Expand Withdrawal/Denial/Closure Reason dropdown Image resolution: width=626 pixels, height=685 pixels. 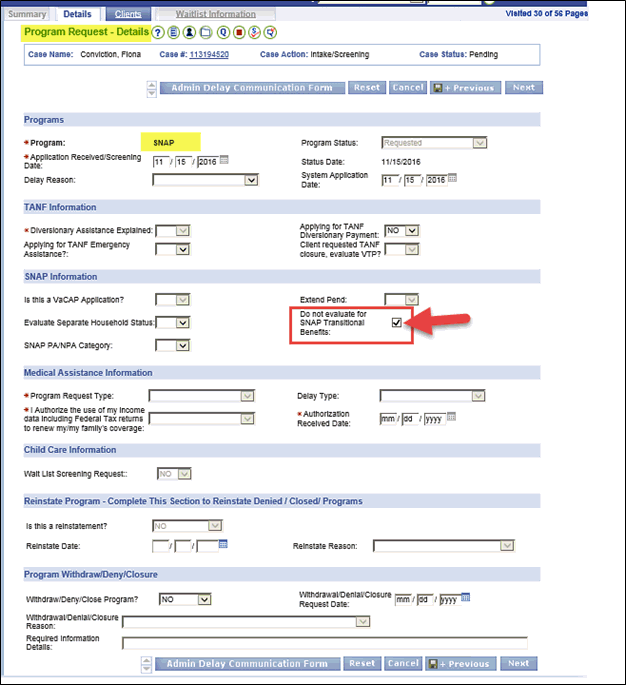(246, 622)
